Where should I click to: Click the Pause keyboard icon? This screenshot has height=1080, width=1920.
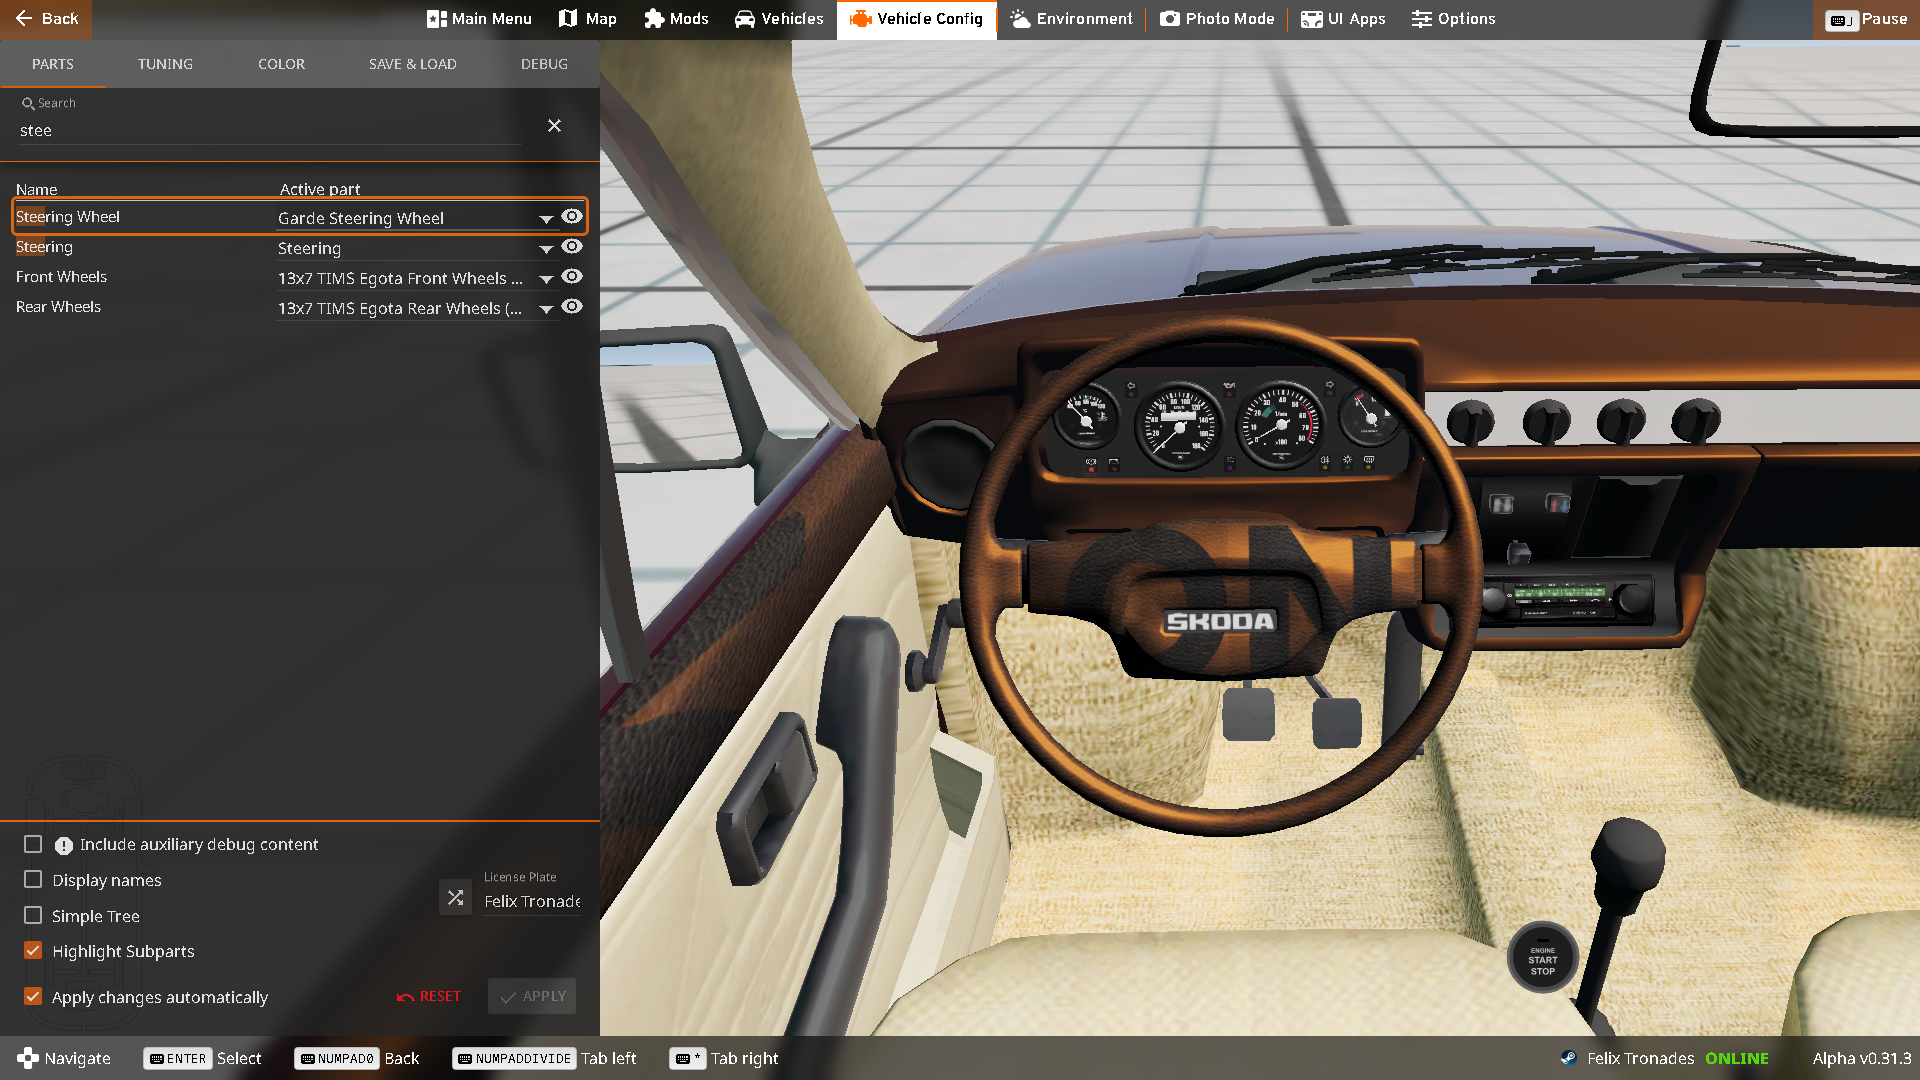(1841, 20)
